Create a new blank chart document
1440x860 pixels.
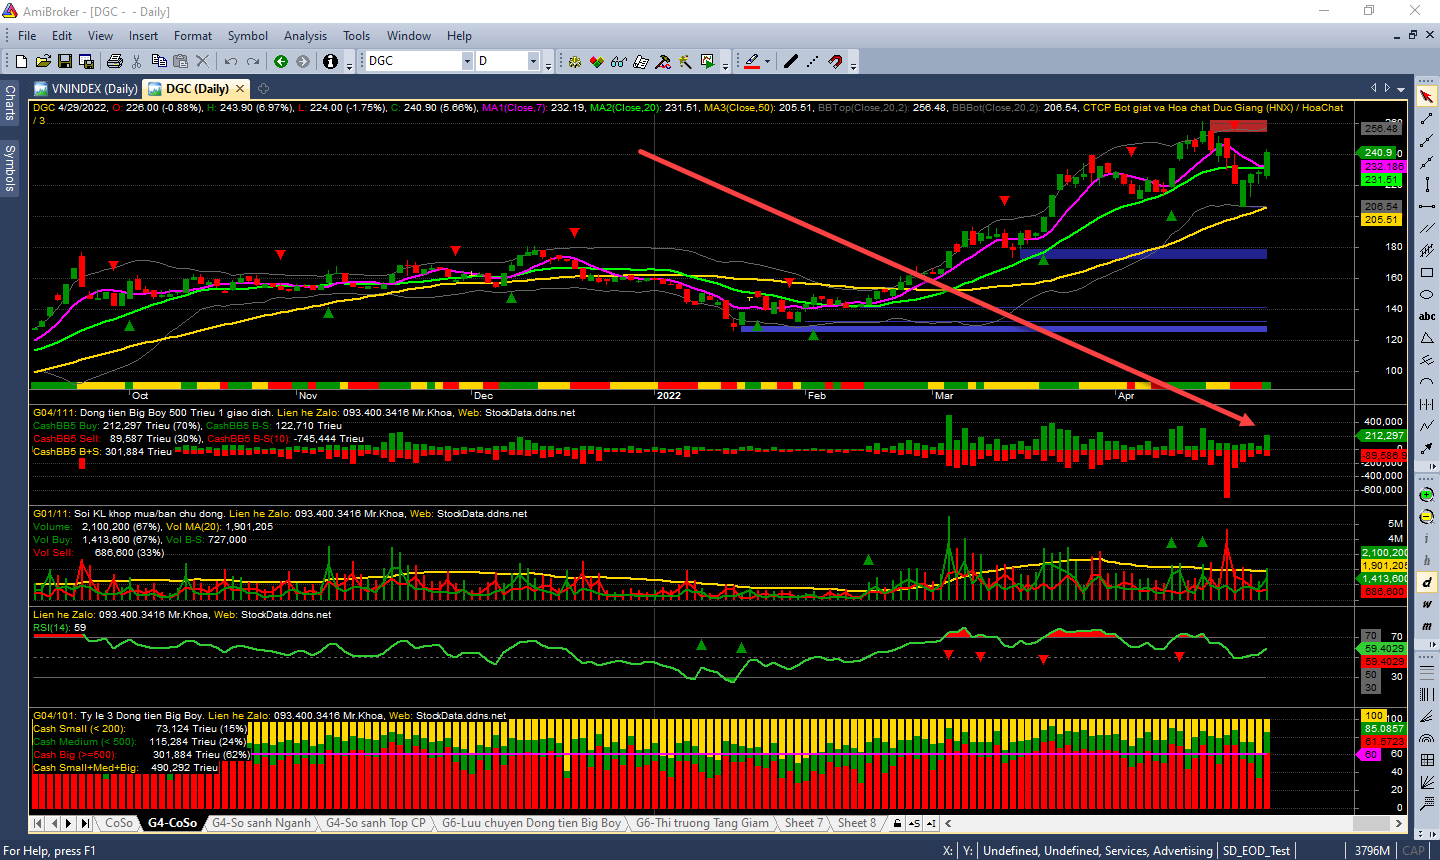23,61
